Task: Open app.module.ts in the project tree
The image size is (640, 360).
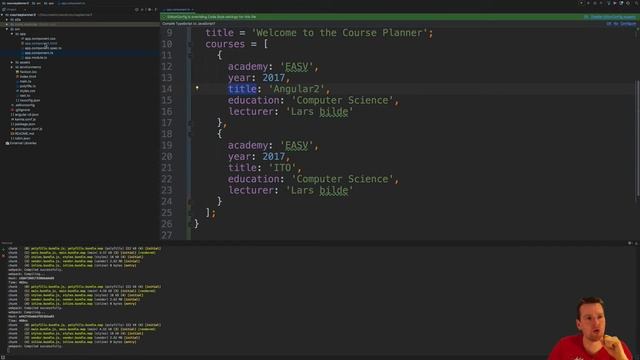Action: [36, 58]
